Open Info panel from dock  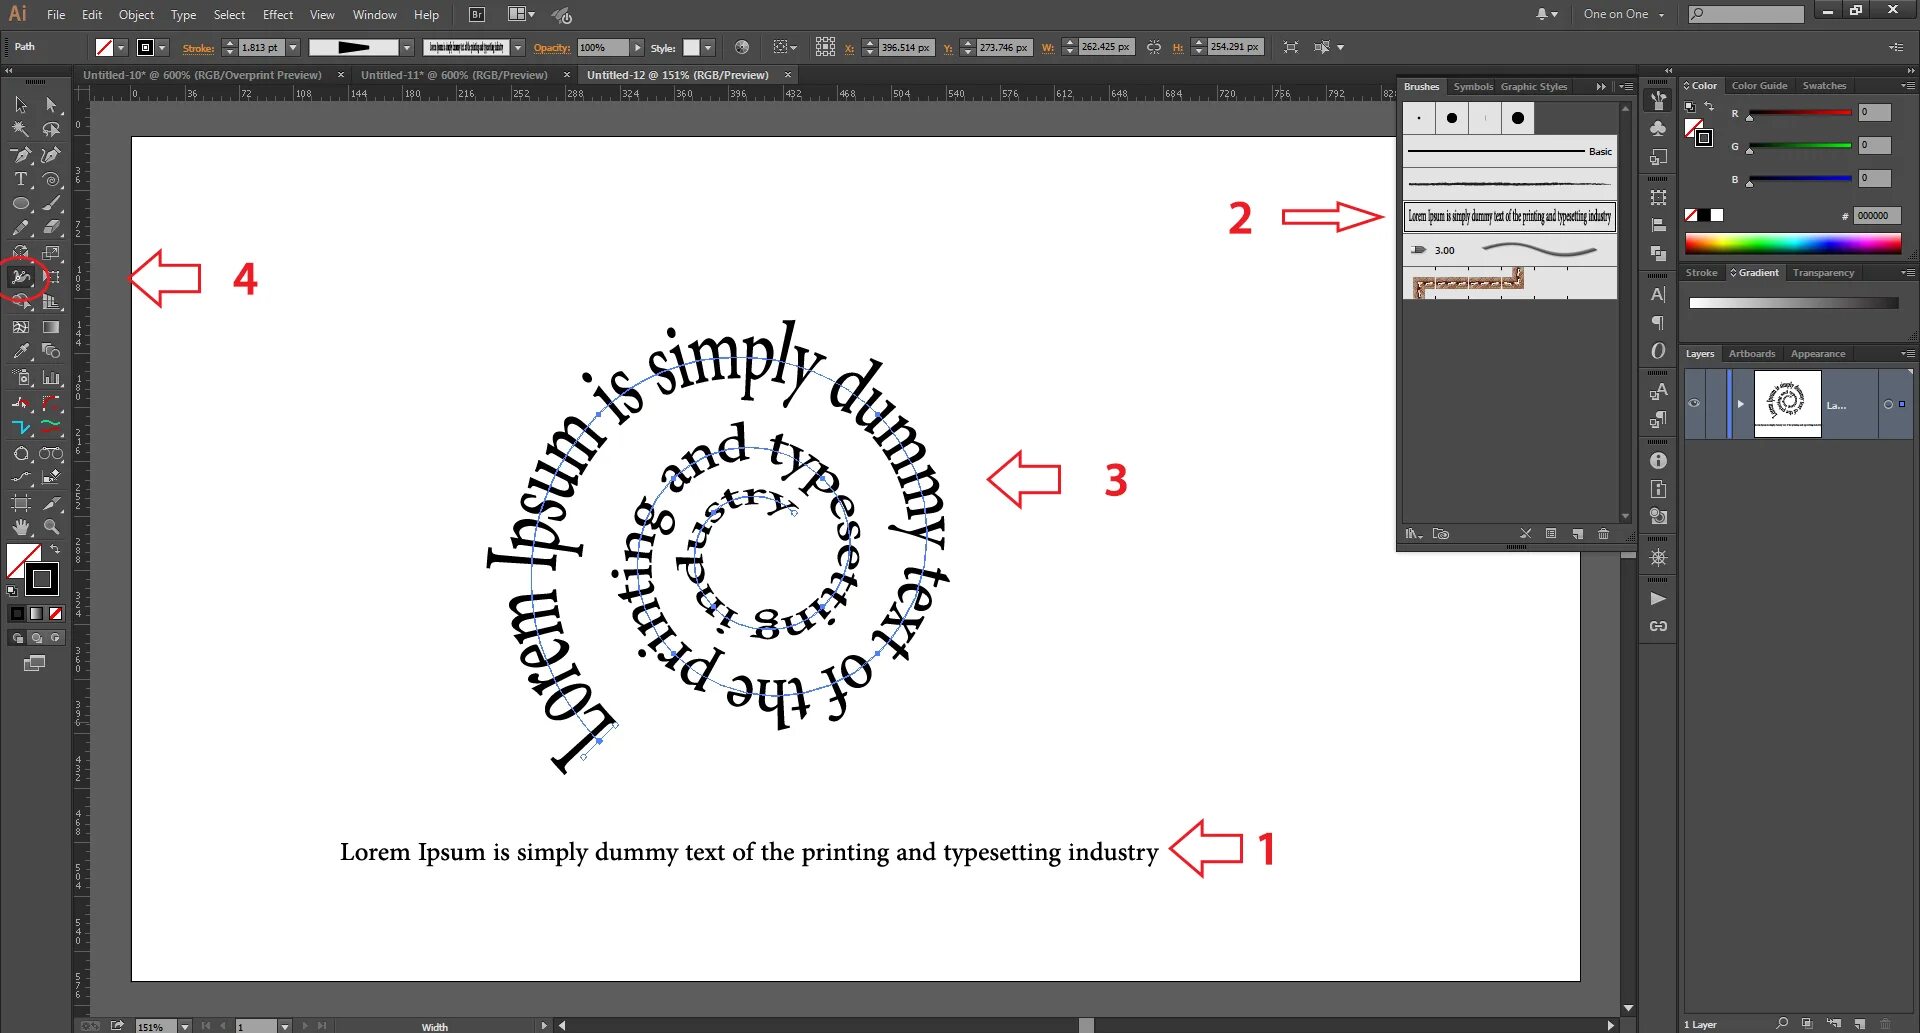tap(1658, 461)
